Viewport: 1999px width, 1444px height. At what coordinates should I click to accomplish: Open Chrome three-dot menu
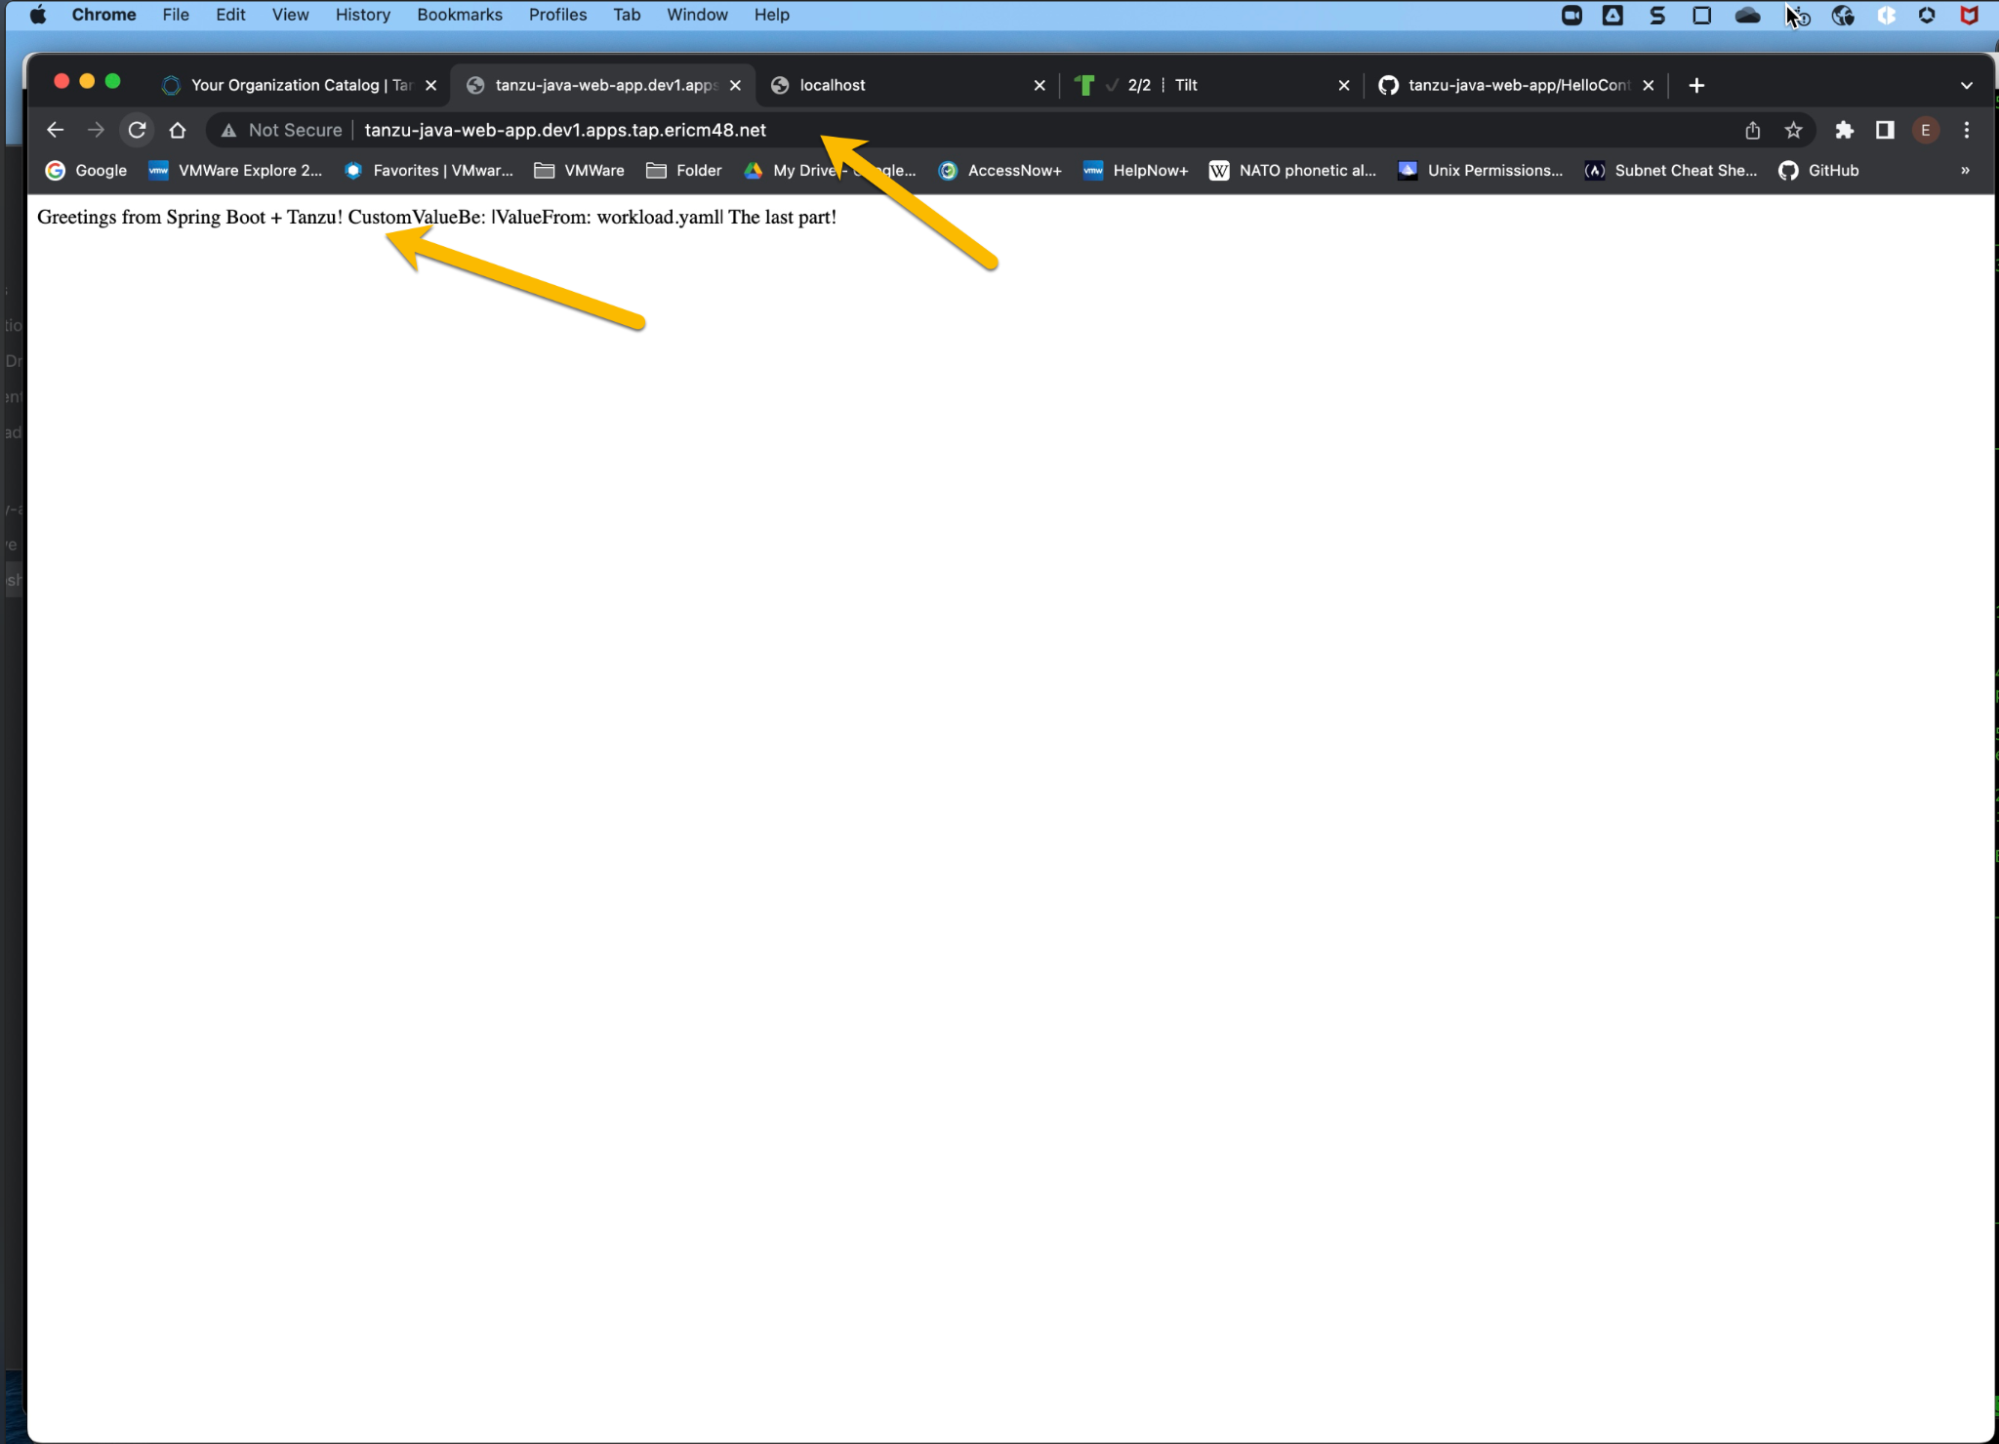(x=1966, y=130)
